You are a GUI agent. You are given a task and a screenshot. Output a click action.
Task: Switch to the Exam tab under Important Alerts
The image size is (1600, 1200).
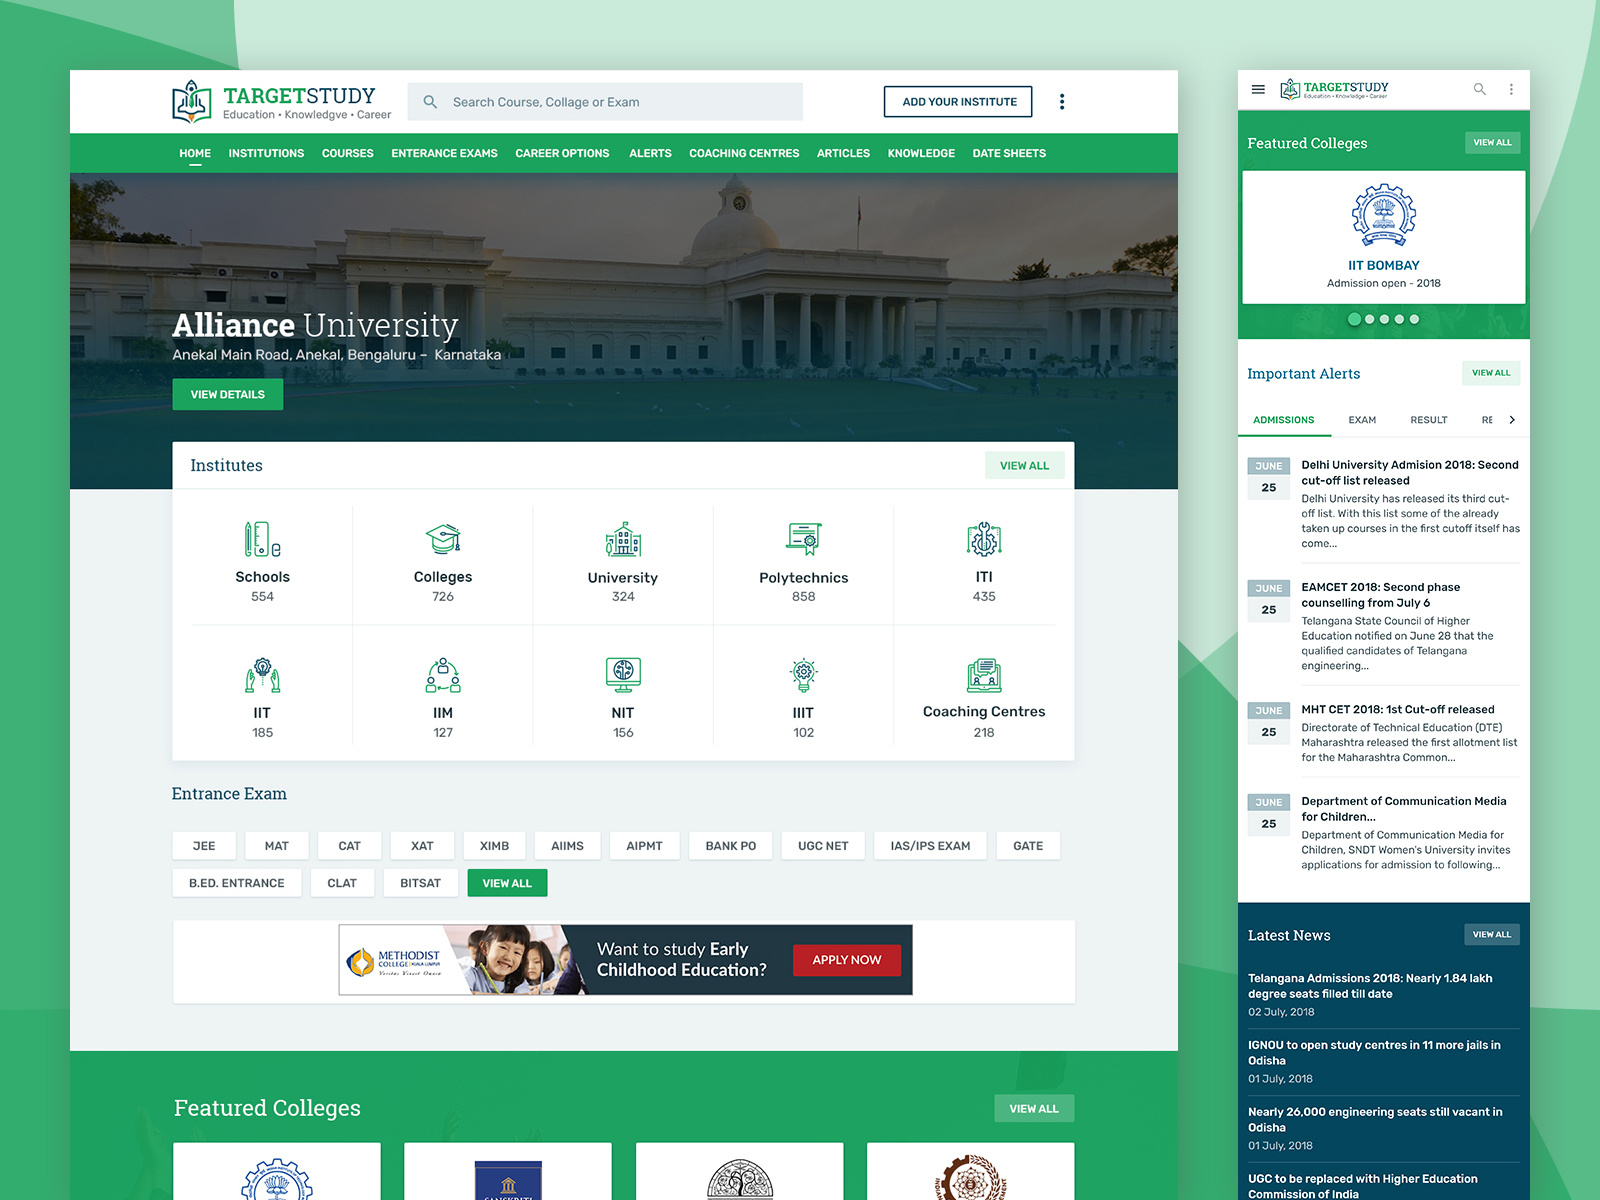click(1362, 420)
